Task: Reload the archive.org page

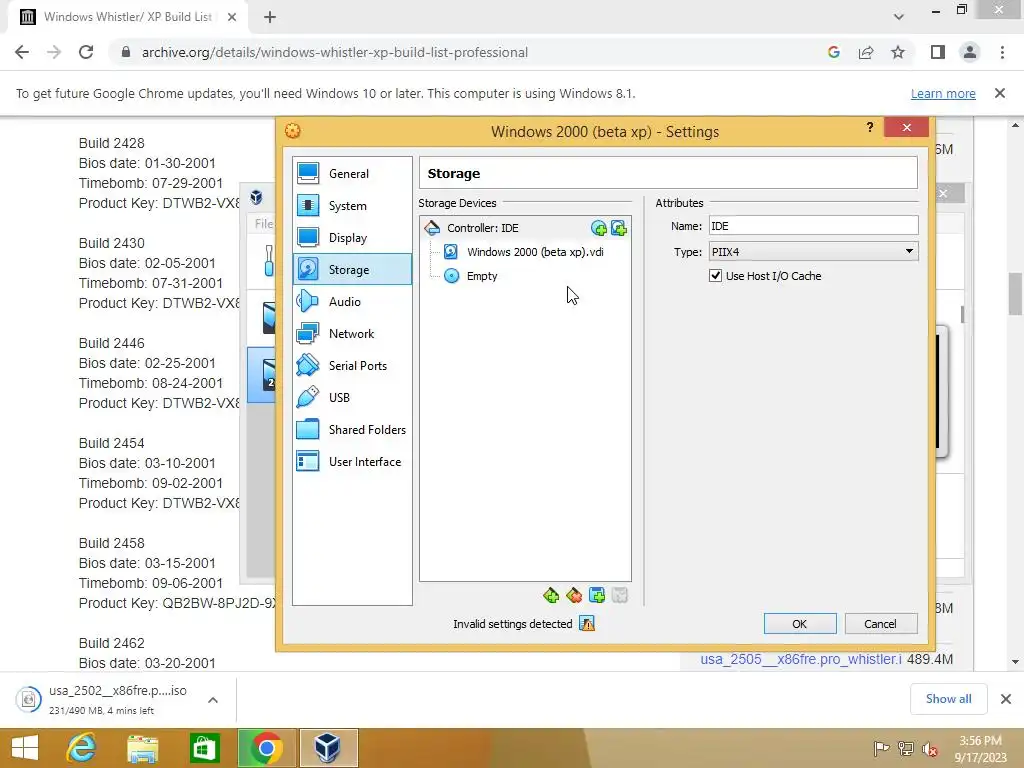Action: point(86,52)
